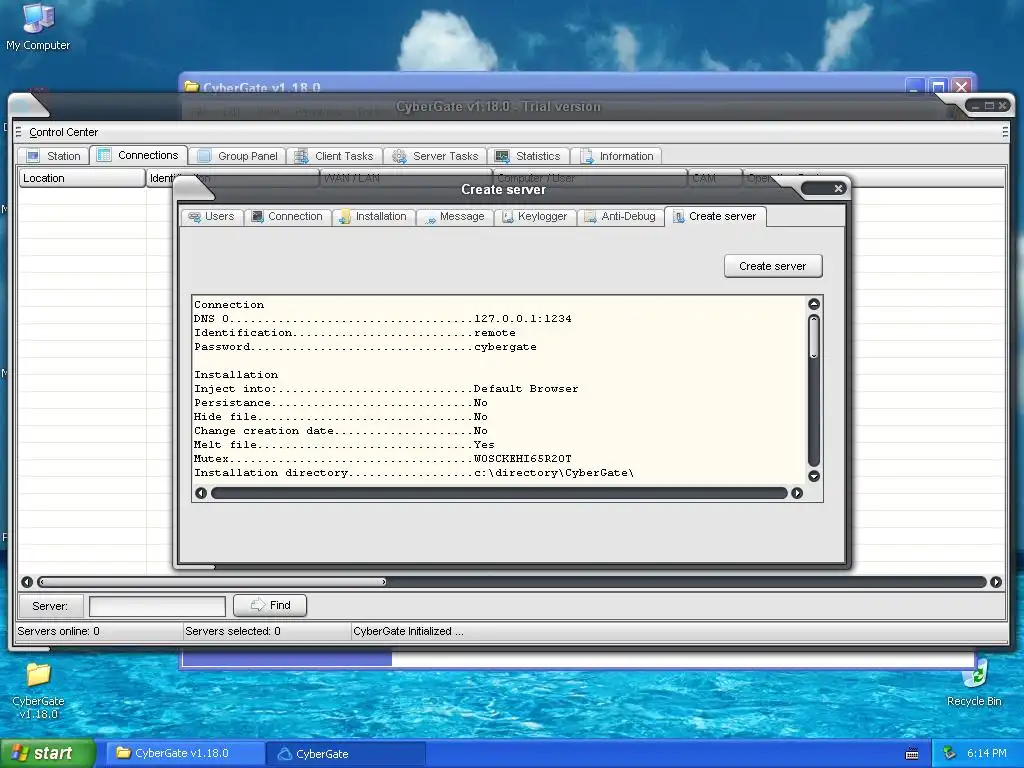Image resolution: width=1024 pixels, height=768 pixels.
Task: Click the Keylogger tab icon
Action: (507, 217)
